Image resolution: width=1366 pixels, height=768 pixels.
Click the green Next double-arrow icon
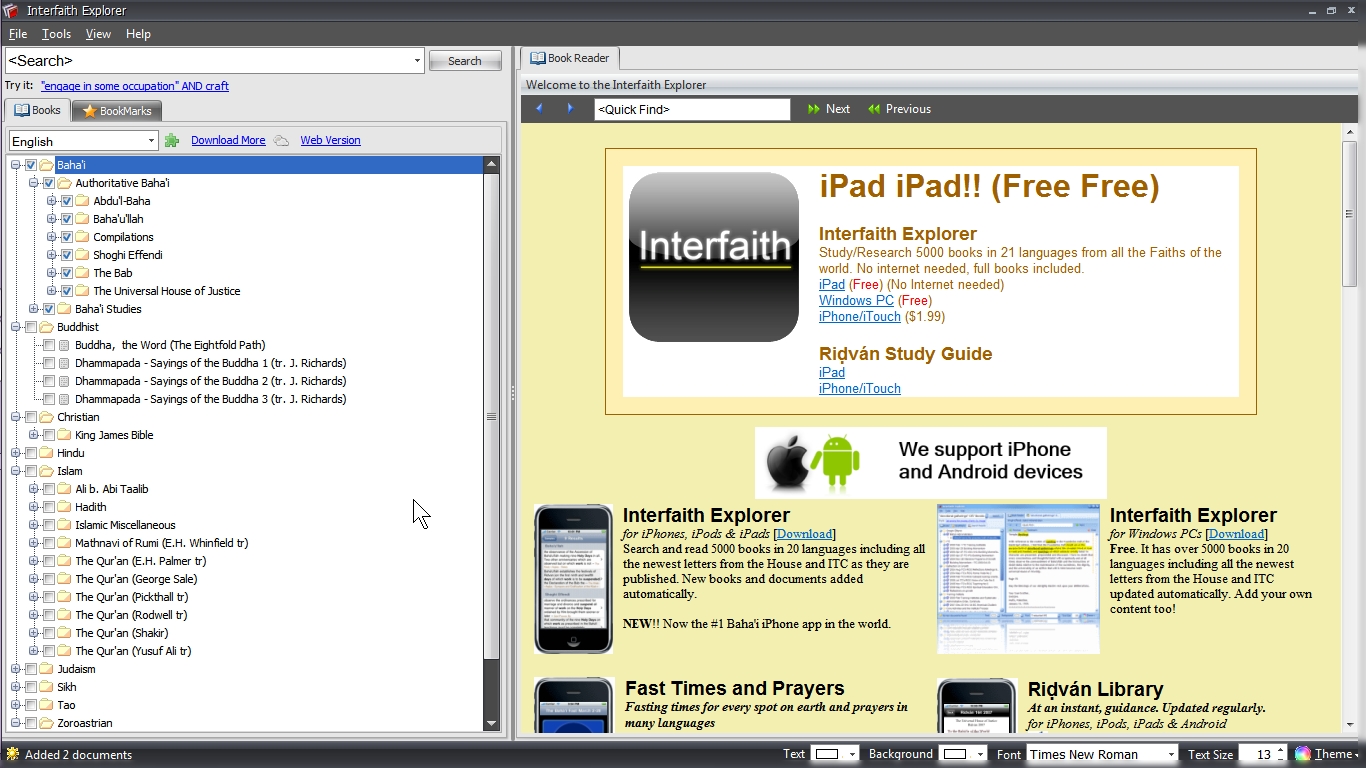click(x=813, y=108)
